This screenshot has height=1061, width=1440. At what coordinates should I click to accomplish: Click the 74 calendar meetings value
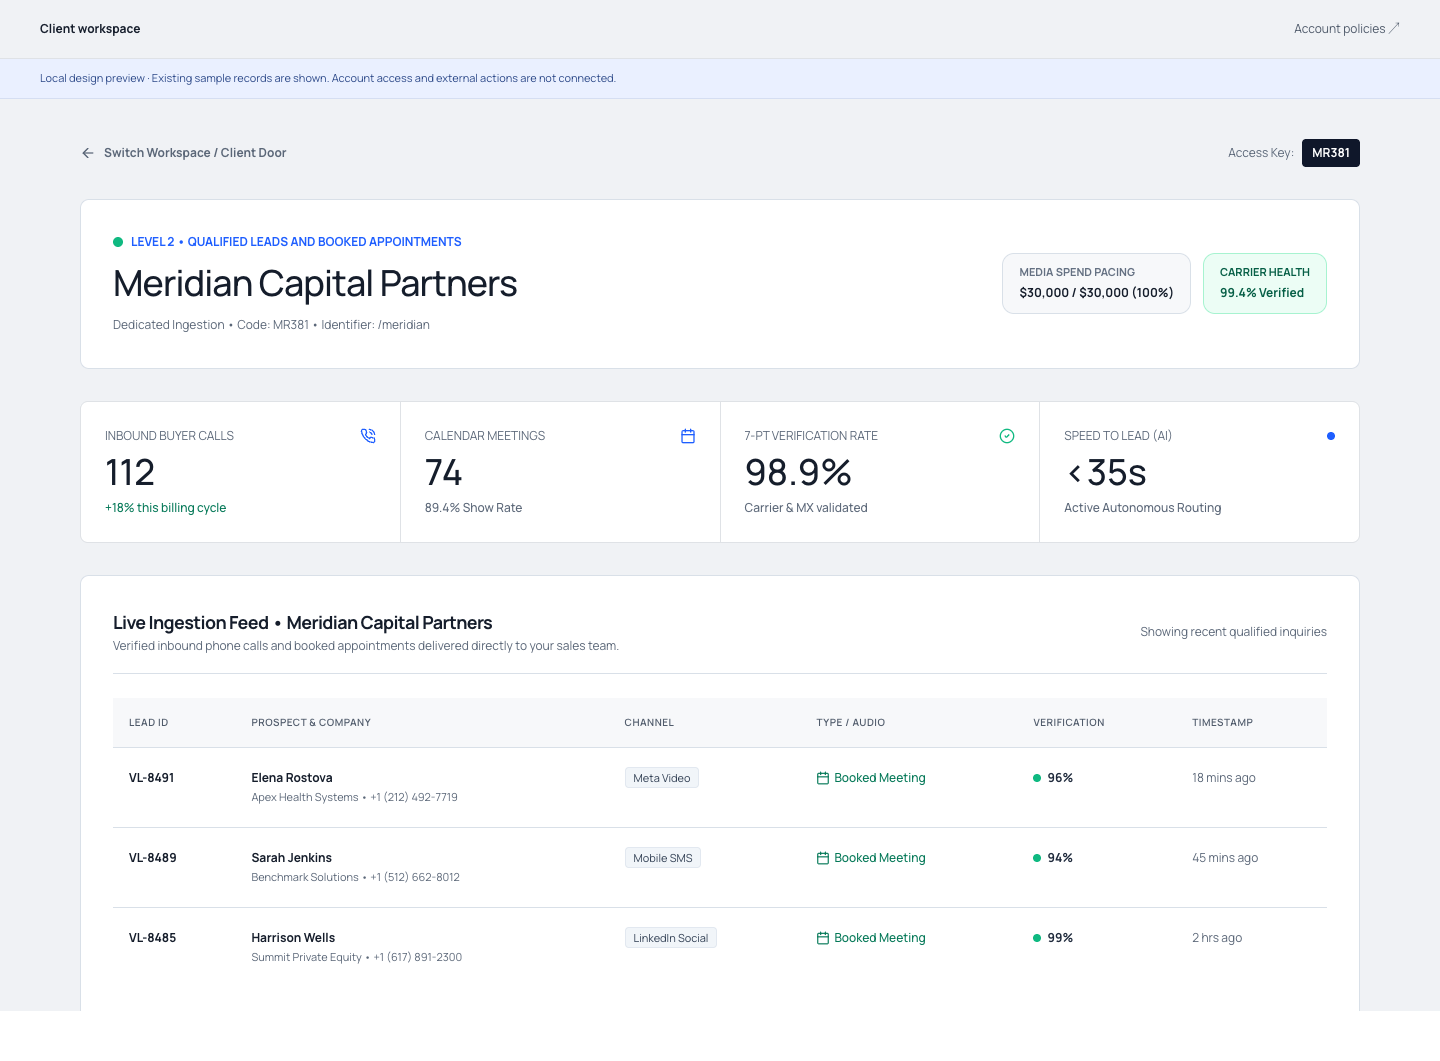click(443, 472)
